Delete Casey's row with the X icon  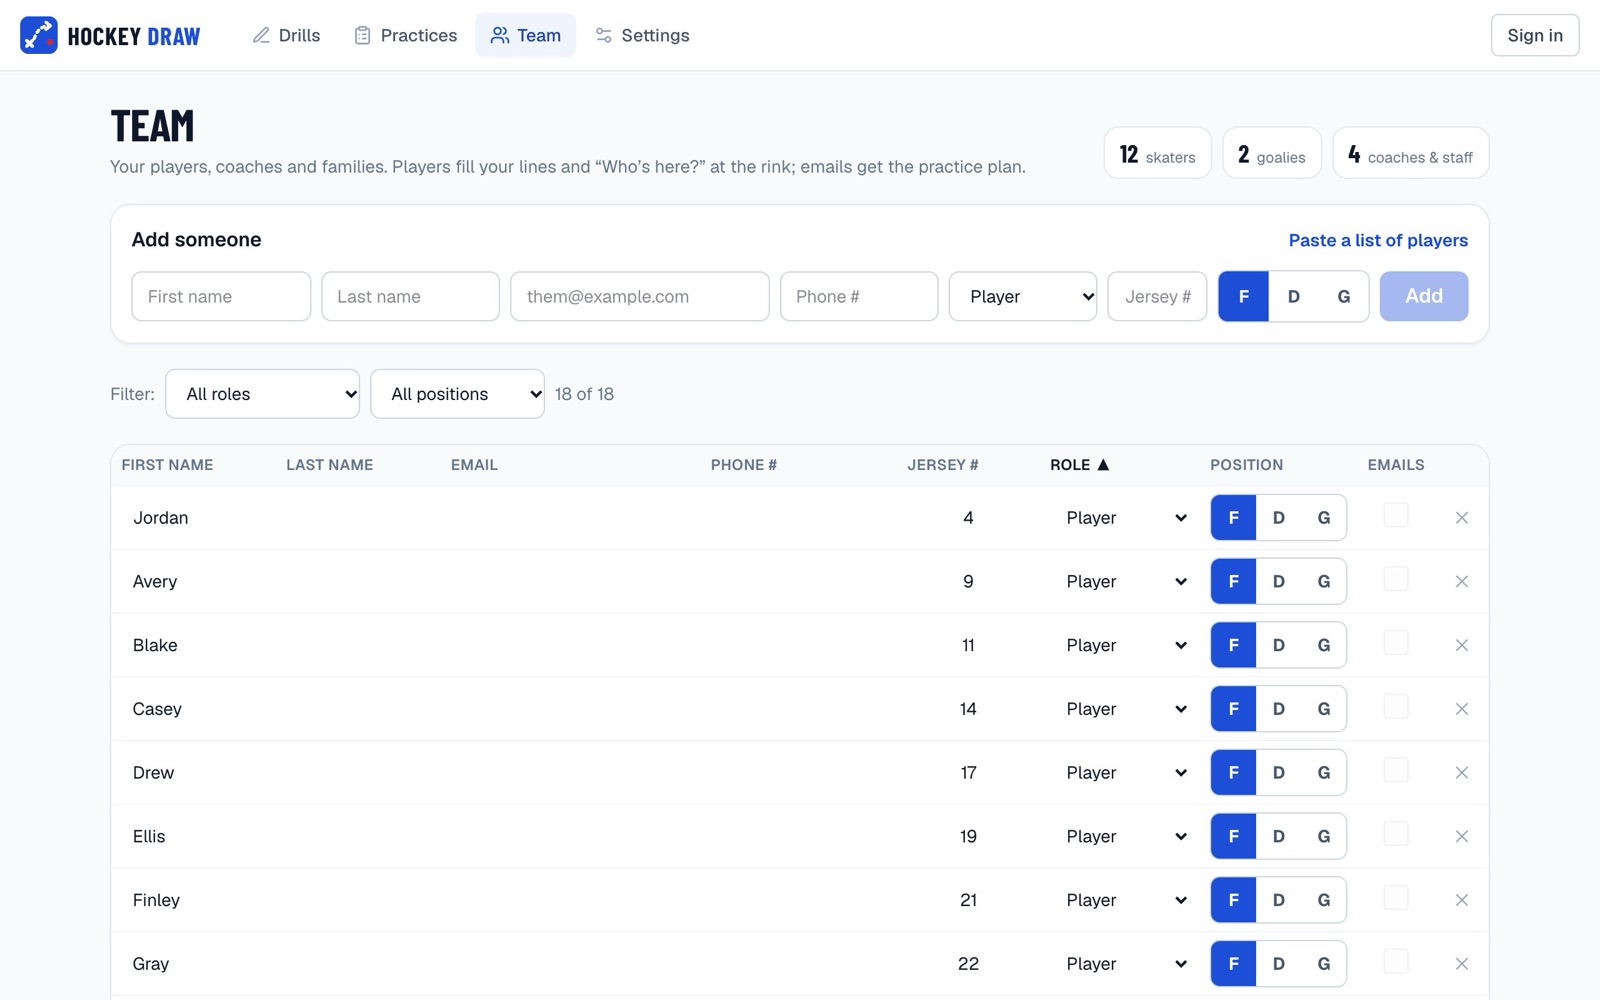(1461, 709)
